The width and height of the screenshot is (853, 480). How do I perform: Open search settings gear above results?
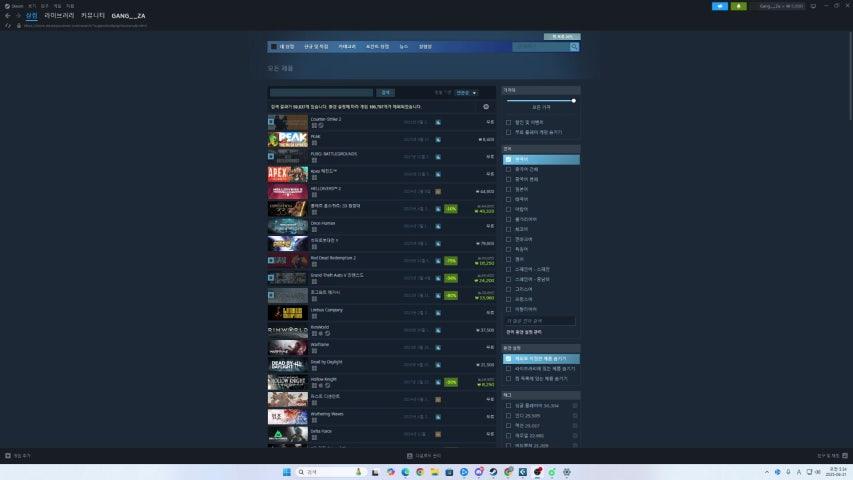pos(486,107)
